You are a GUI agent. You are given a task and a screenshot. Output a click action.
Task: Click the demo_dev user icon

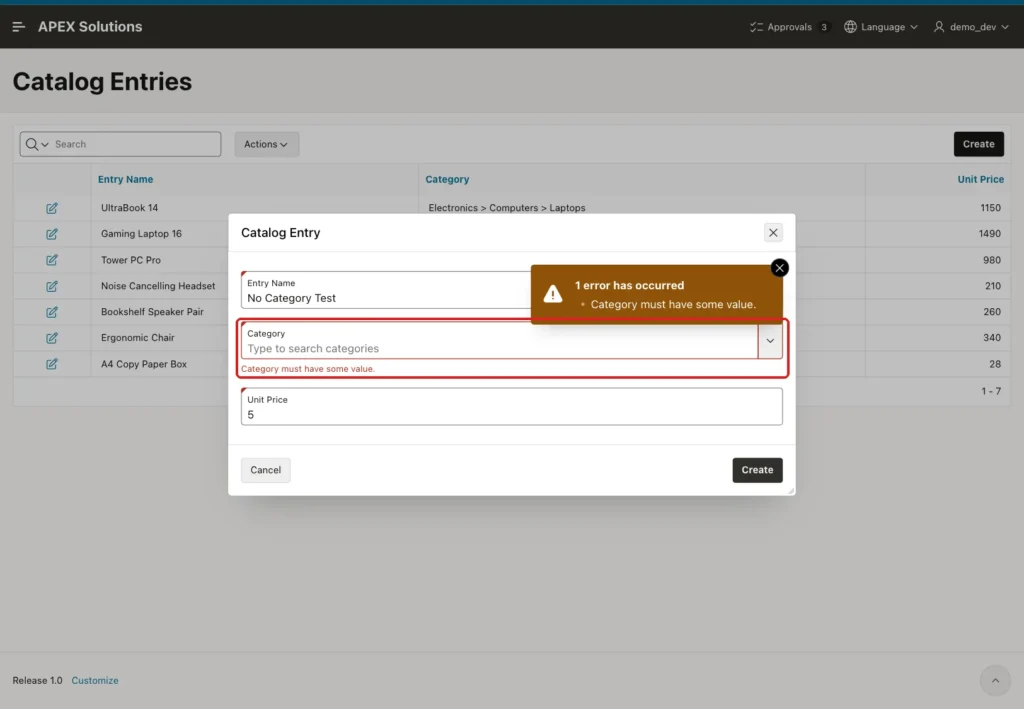pyautogui.click(x=939, y=27)
